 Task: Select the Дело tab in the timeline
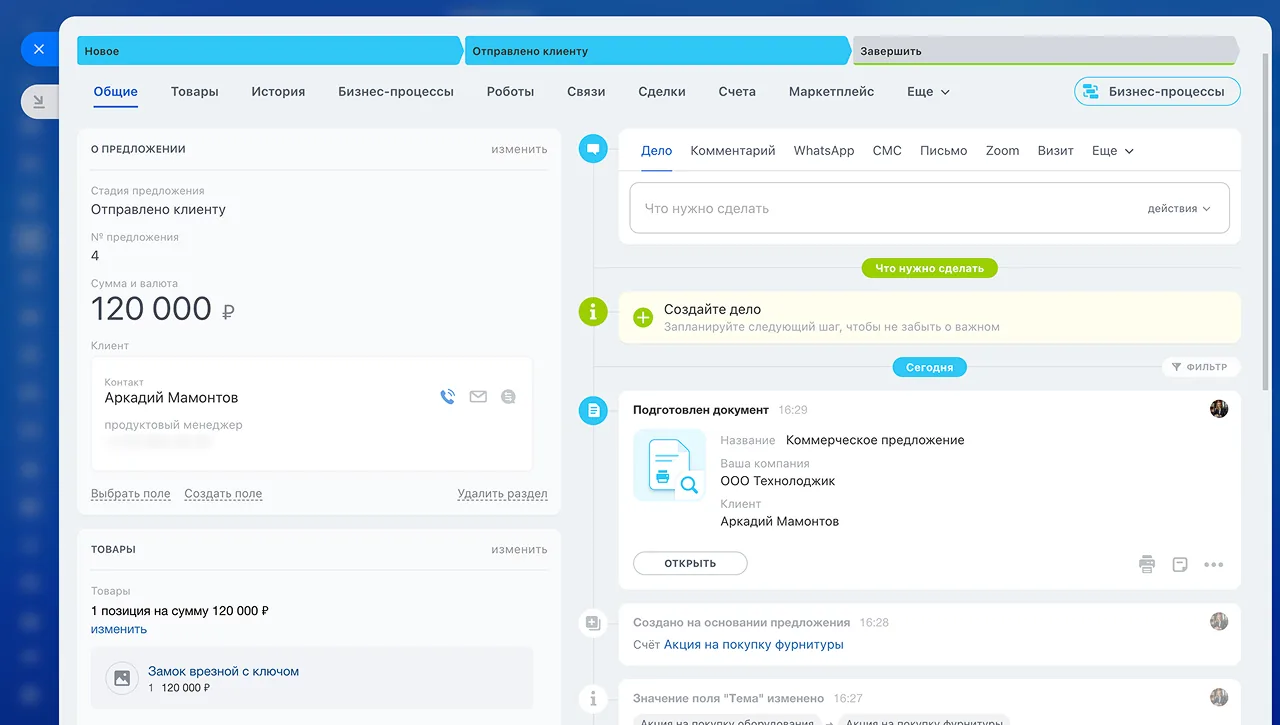coord(656,151)
